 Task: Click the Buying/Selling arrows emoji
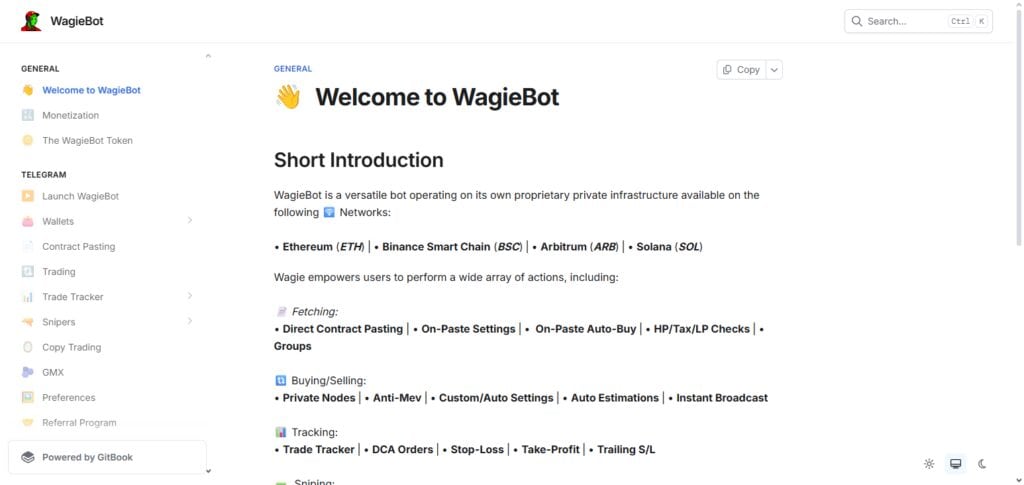(x=281, y=381)
